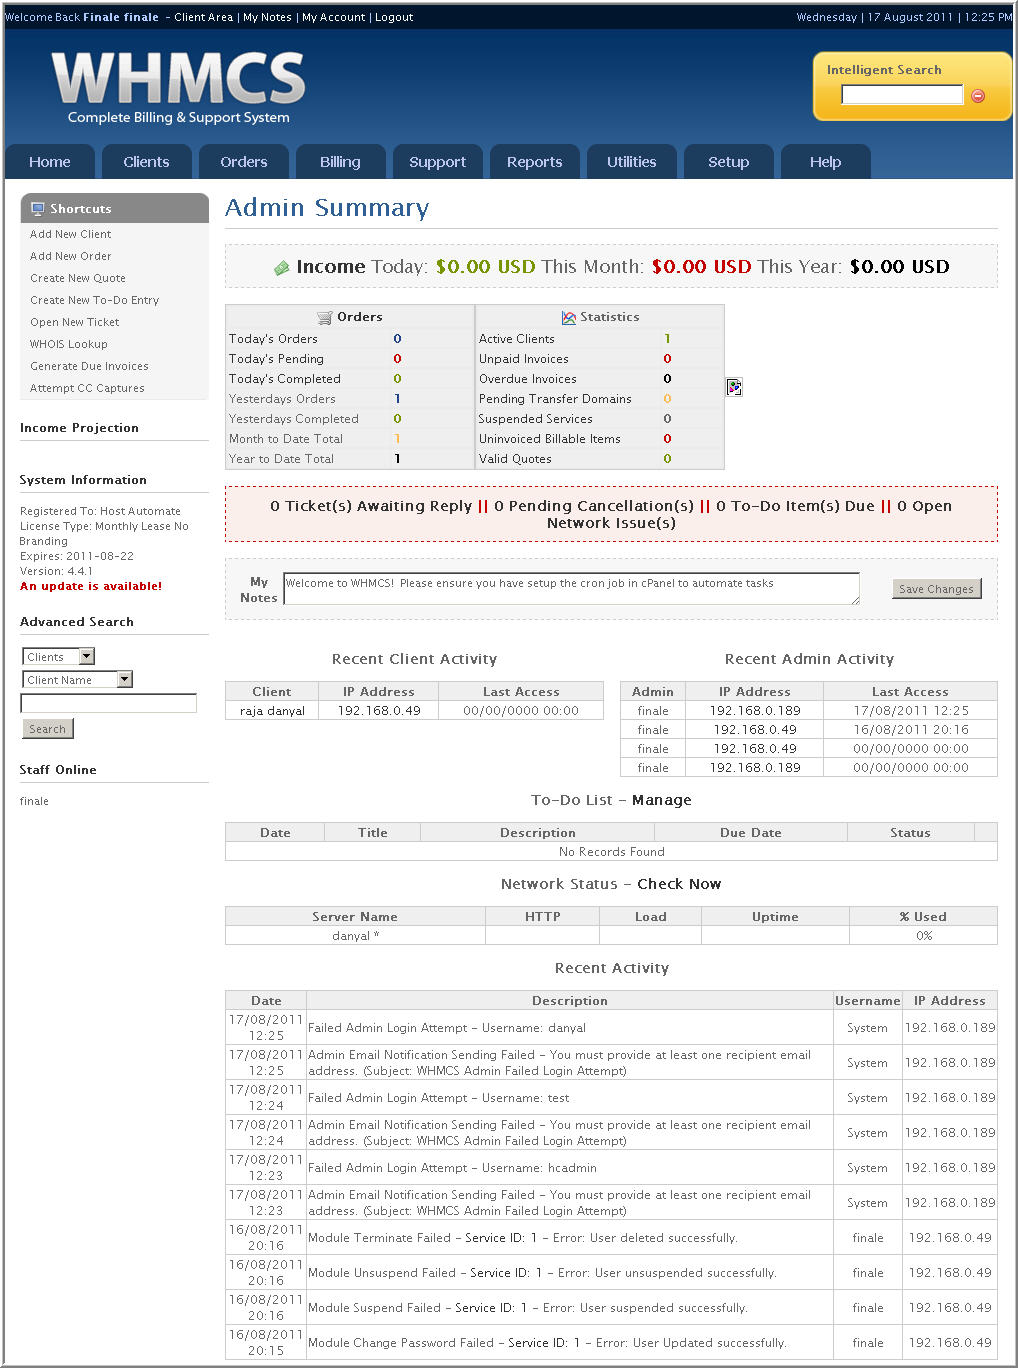Open the top My Notes link
Image resolution: width=1018 pixels, height=1368 pixels.
point(267,17)
